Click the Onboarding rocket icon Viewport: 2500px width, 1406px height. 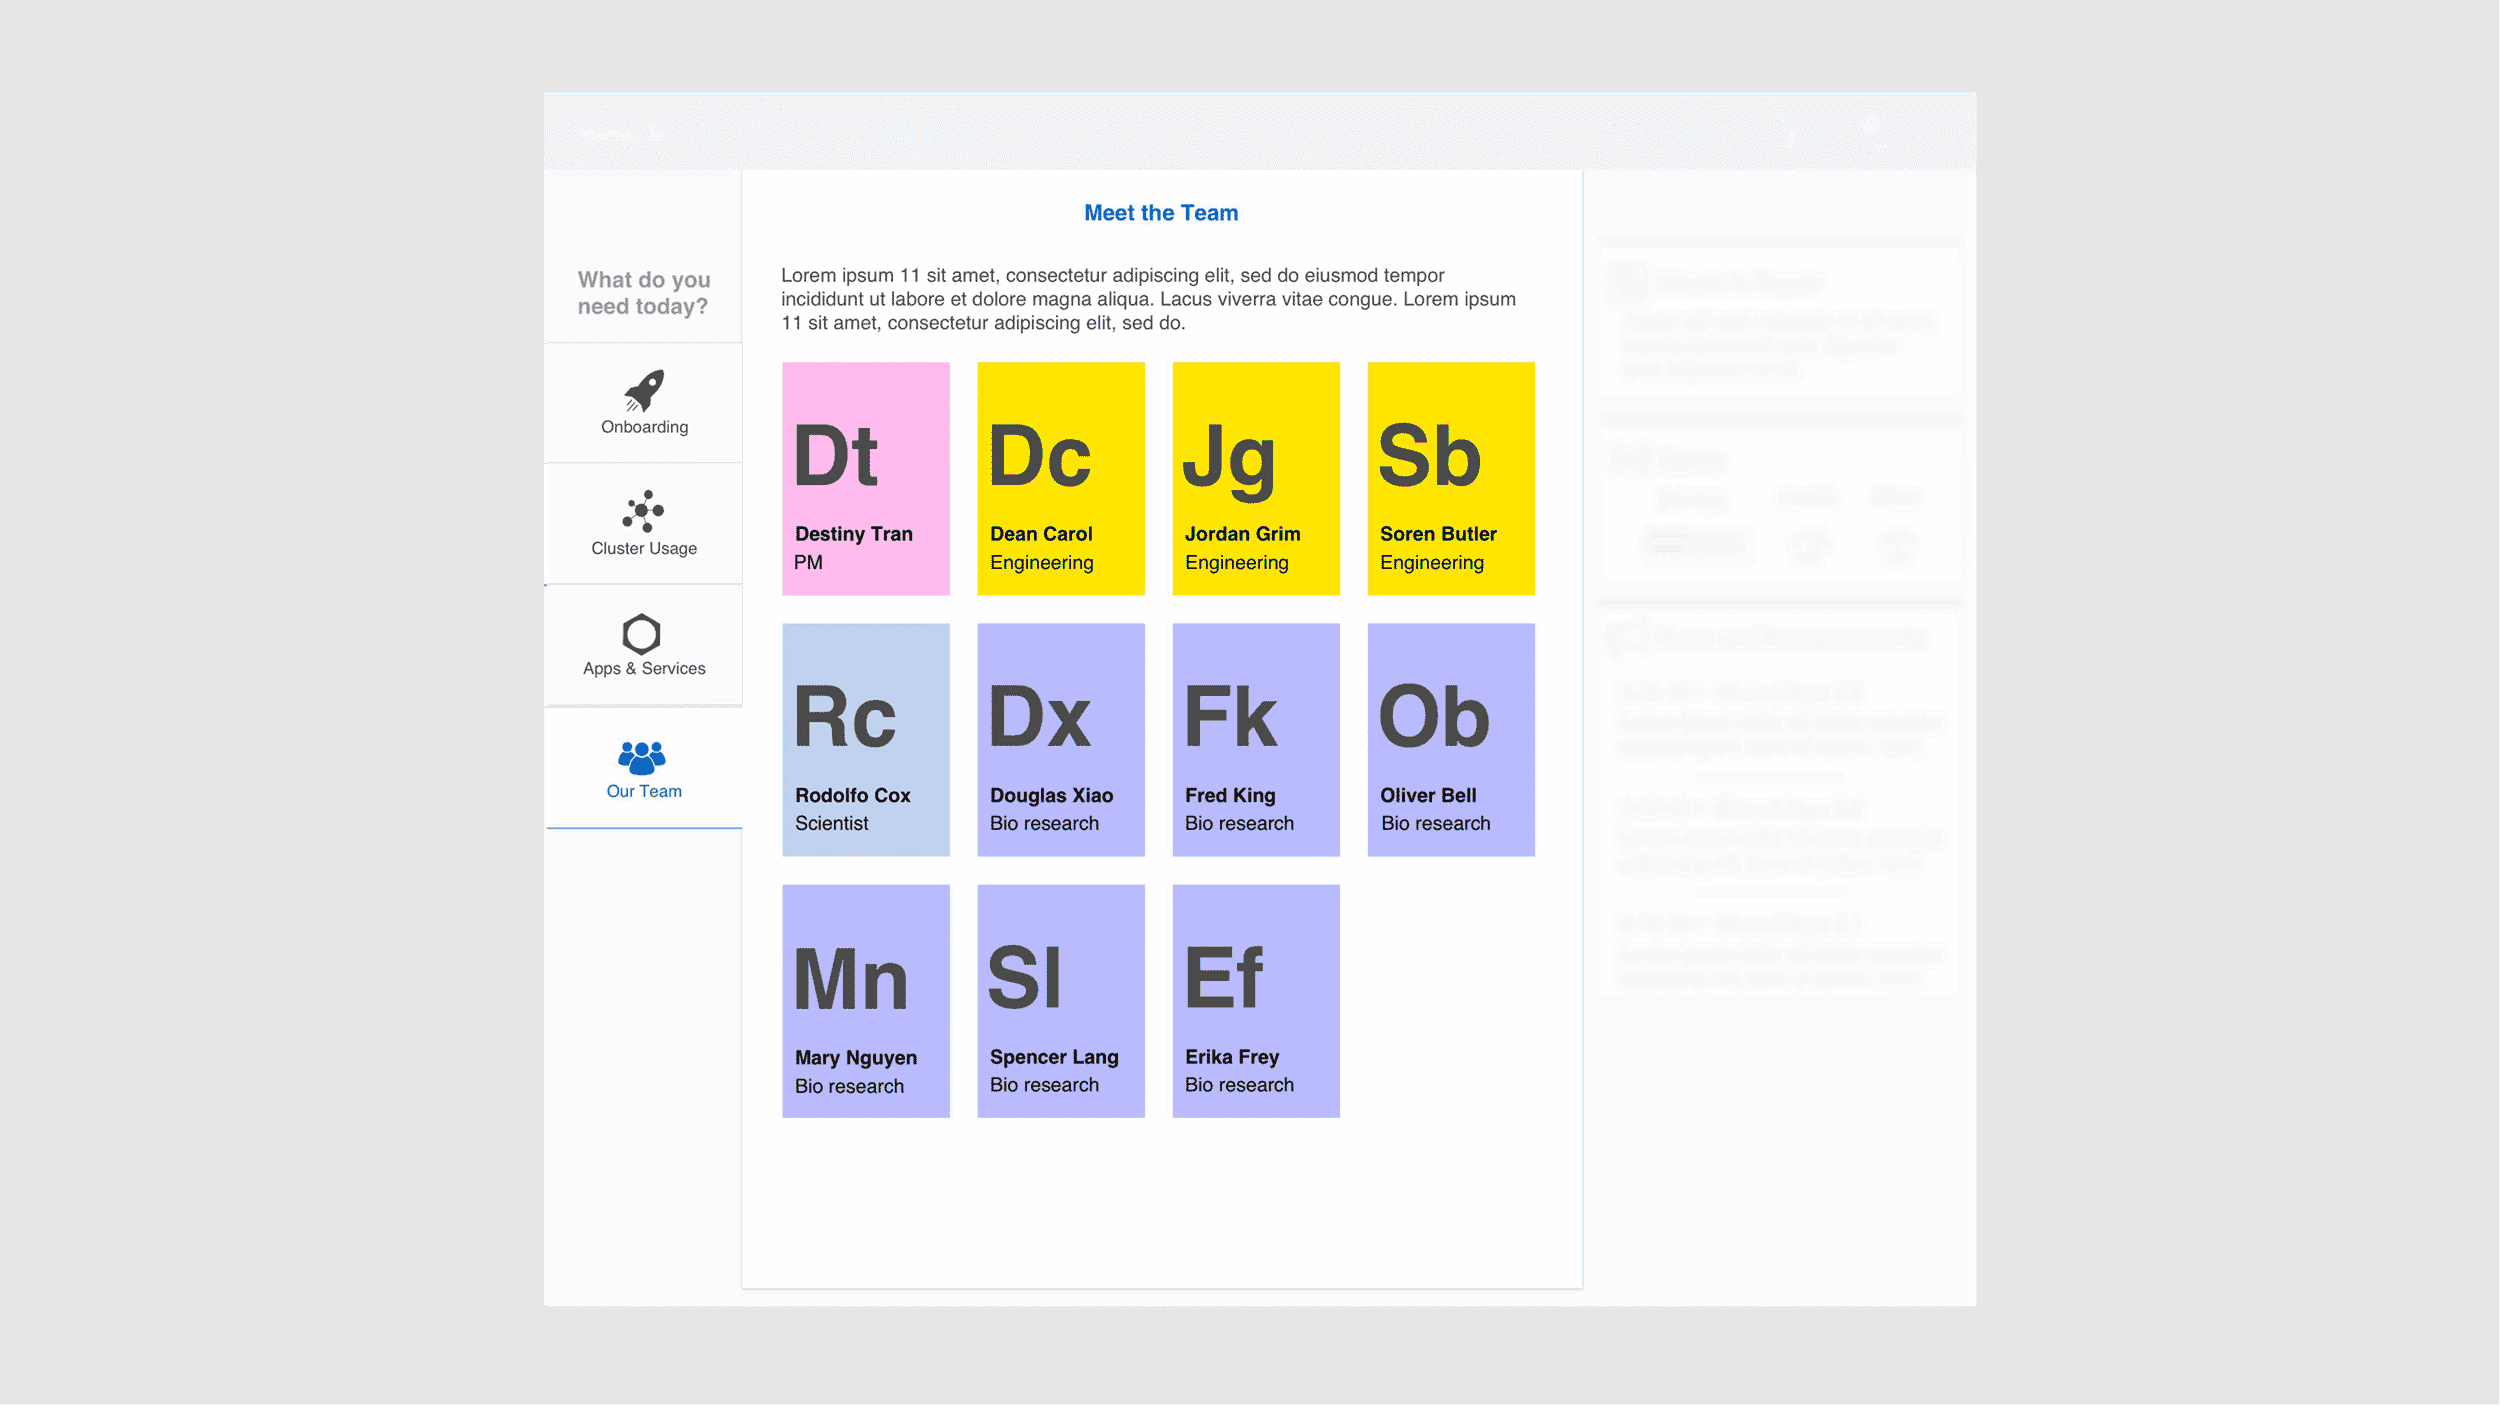point(644,391)
